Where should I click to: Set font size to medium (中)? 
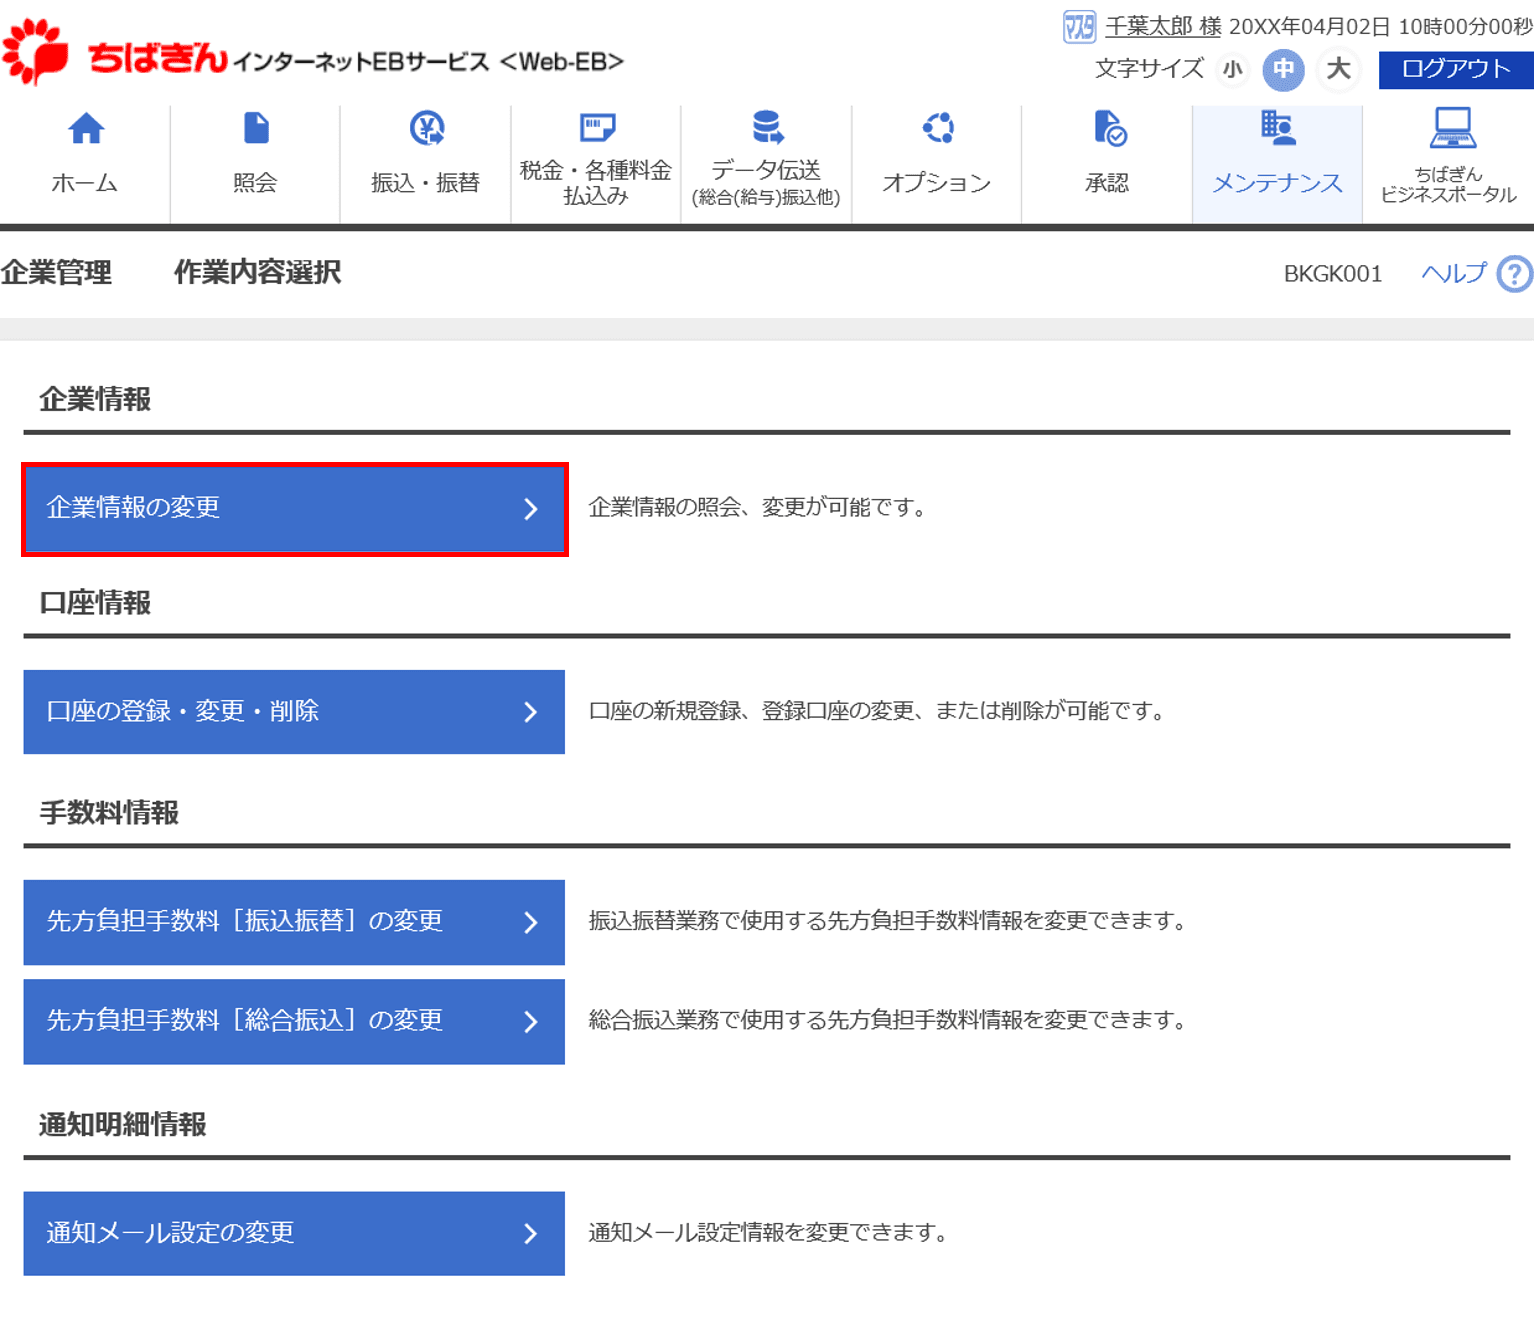pos(1283,70)
